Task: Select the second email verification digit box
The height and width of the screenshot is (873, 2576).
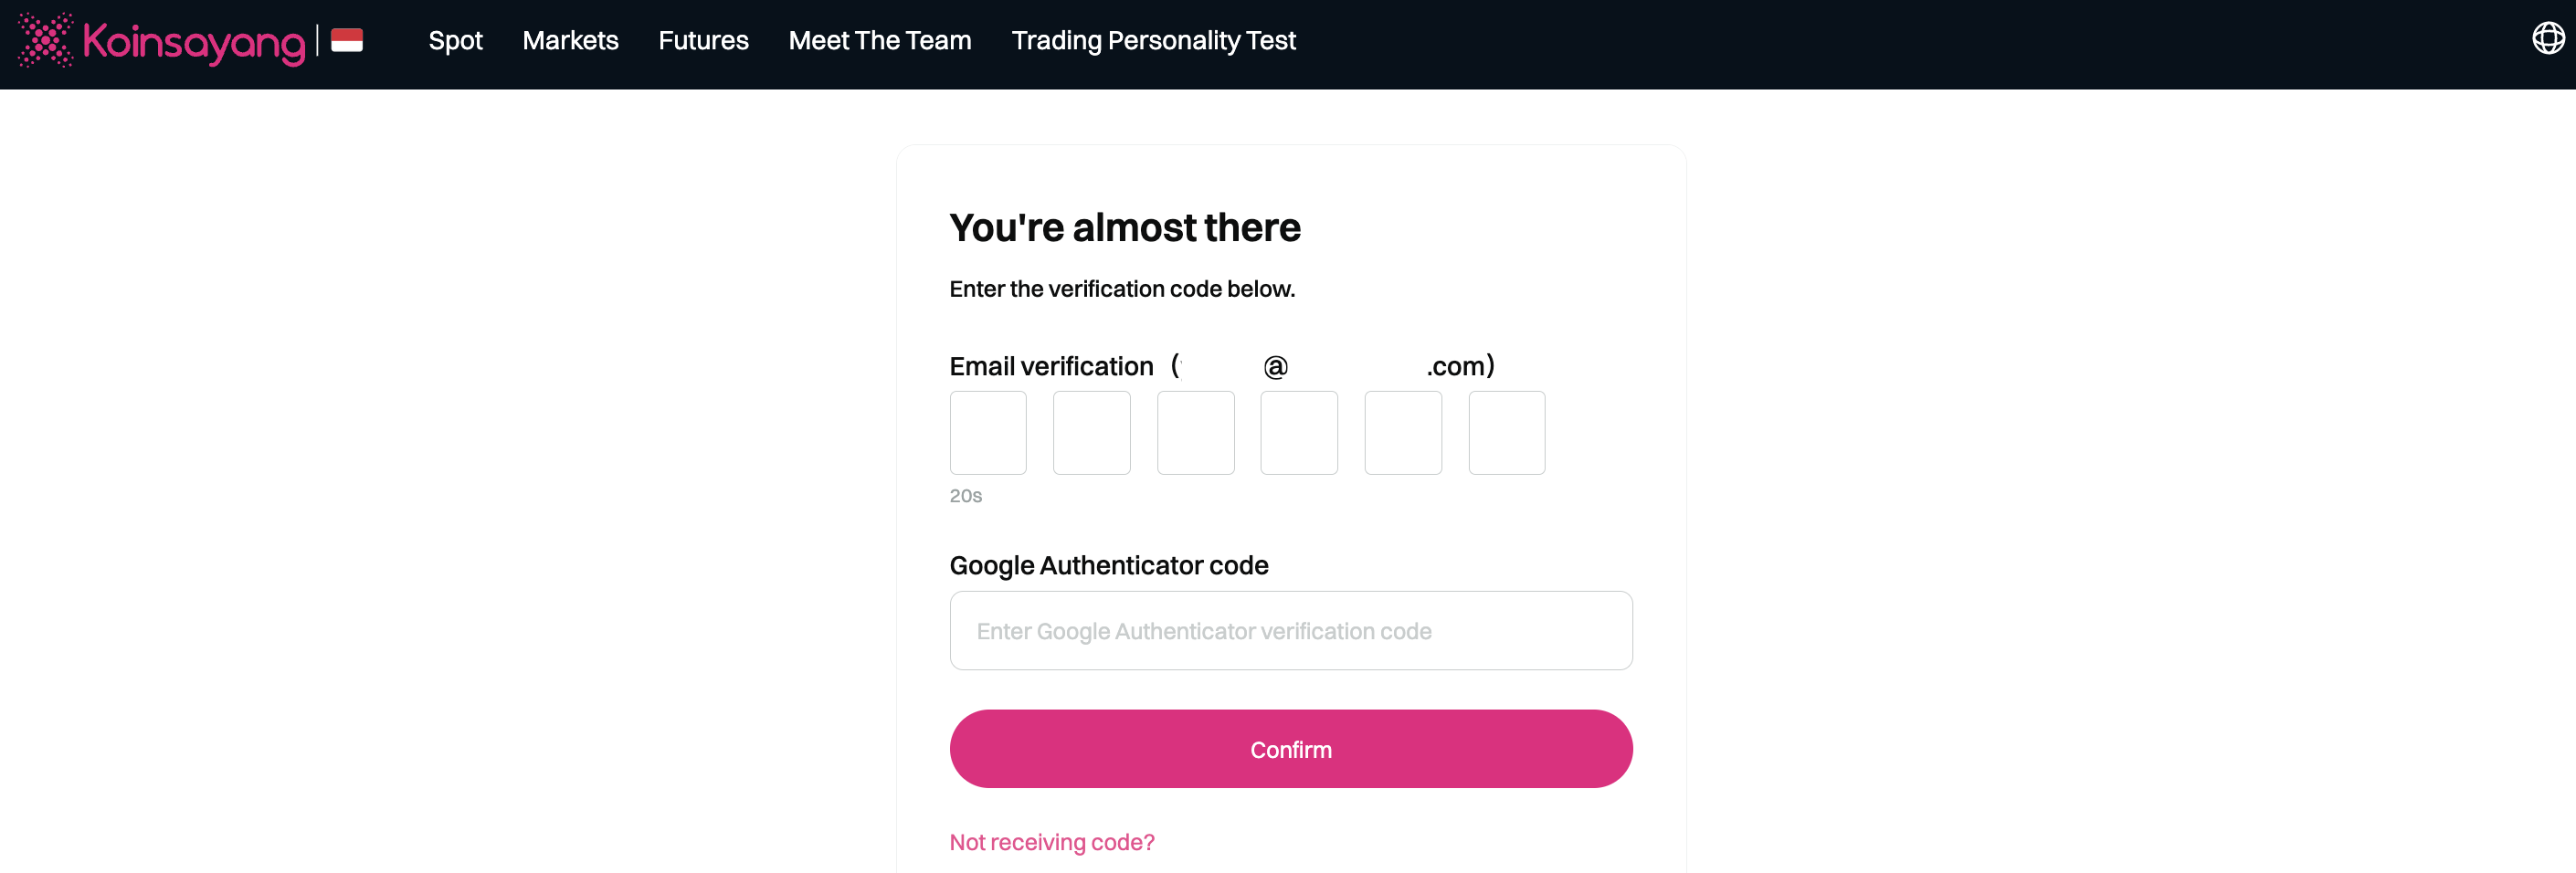Action: click(x=1091, y=432)
